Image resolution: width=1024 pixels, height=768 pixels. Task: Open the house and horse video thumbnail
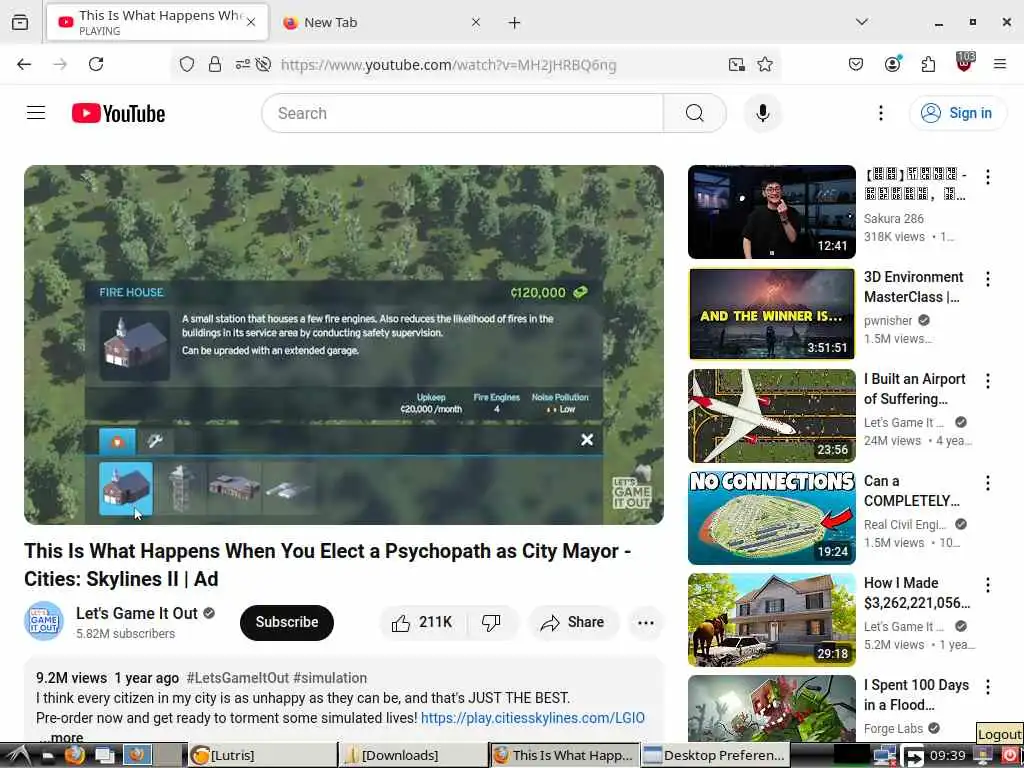[771, 619]
